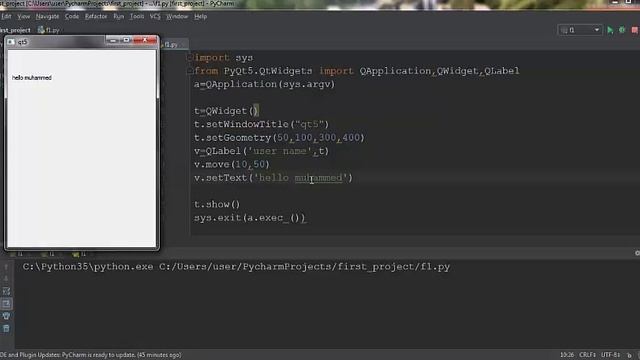Place the cursor in the line 'a=QApplication(sys.argv)'
This screenshot has height=360, width=640.
pos(264,84)
